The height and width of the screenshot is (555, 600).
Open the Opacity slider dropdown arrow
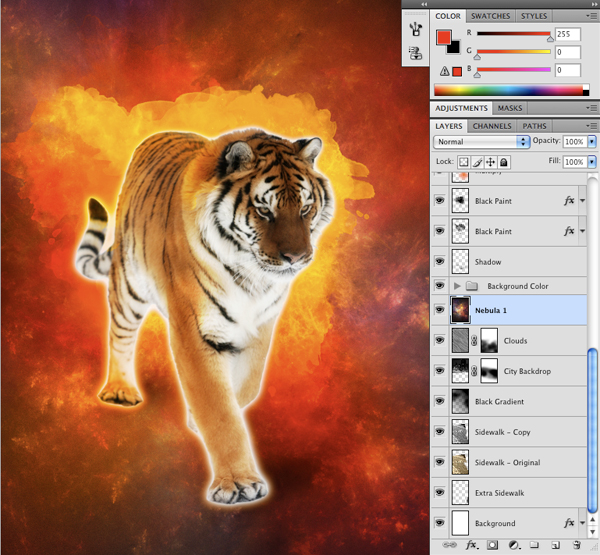592,141
